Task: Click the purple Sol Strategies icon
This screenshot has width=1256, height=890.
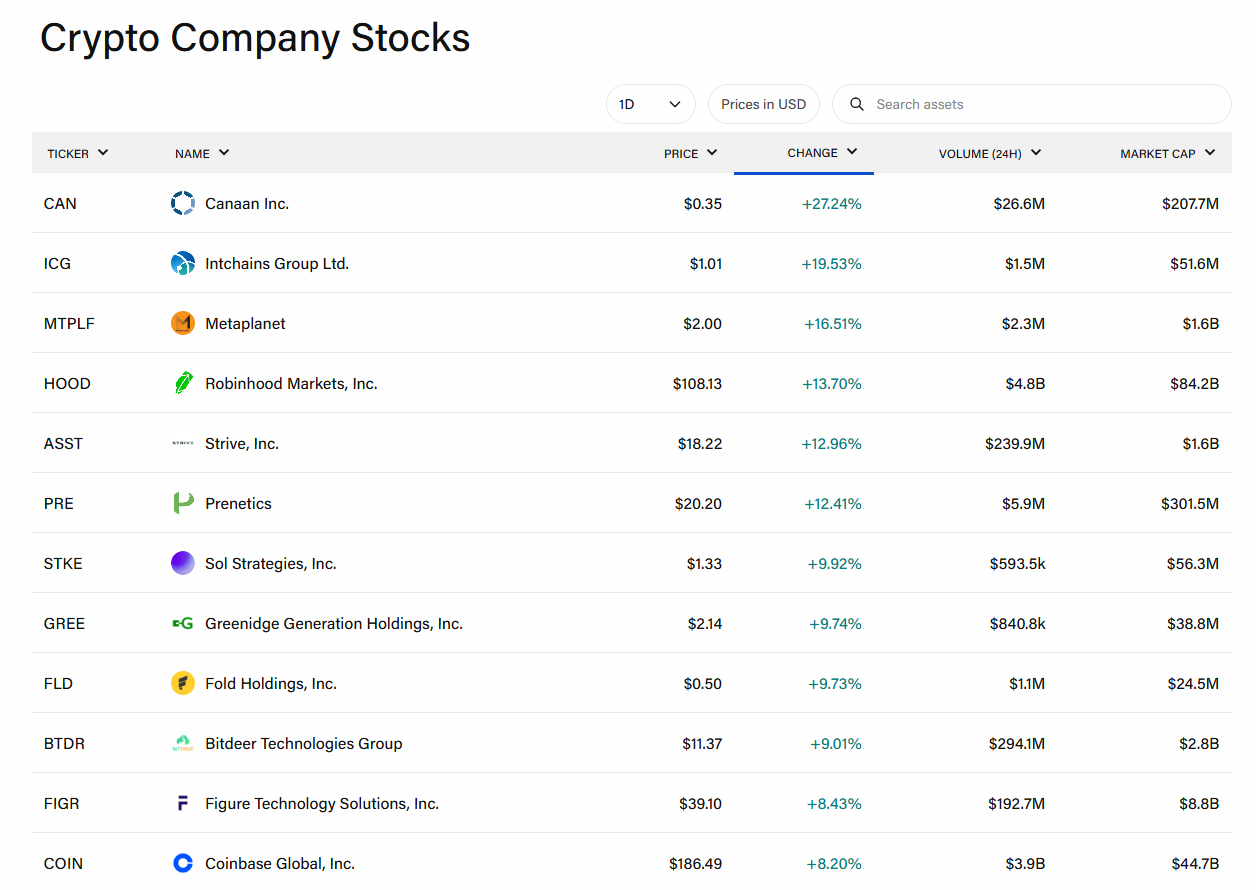Action: [183, 564]
